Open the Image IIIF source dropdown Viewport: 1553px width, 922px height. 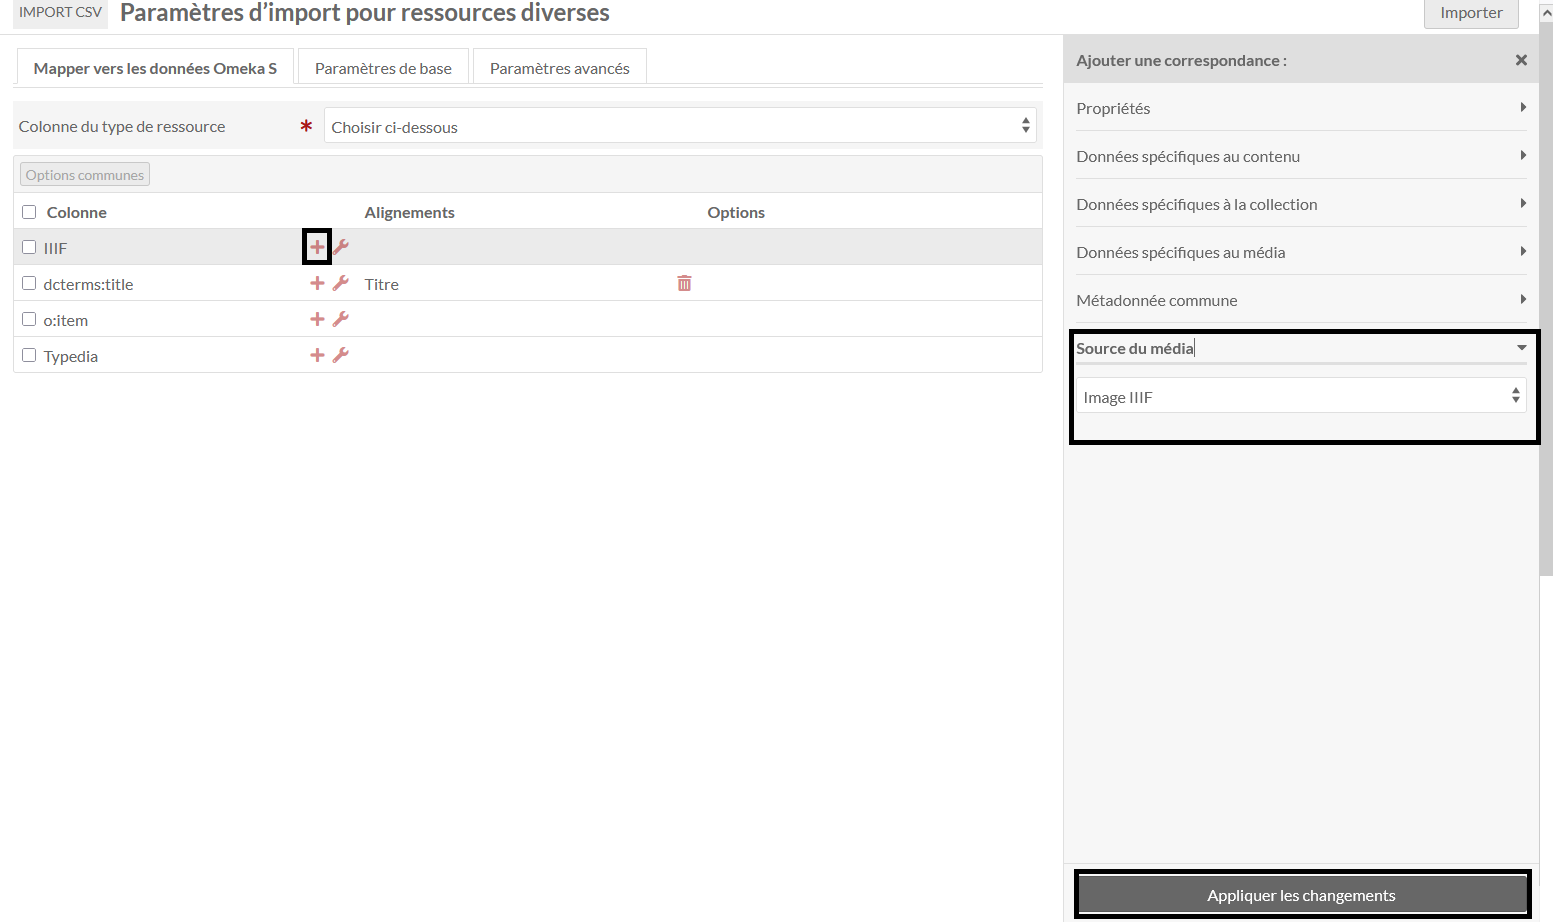click(1300, 397)
